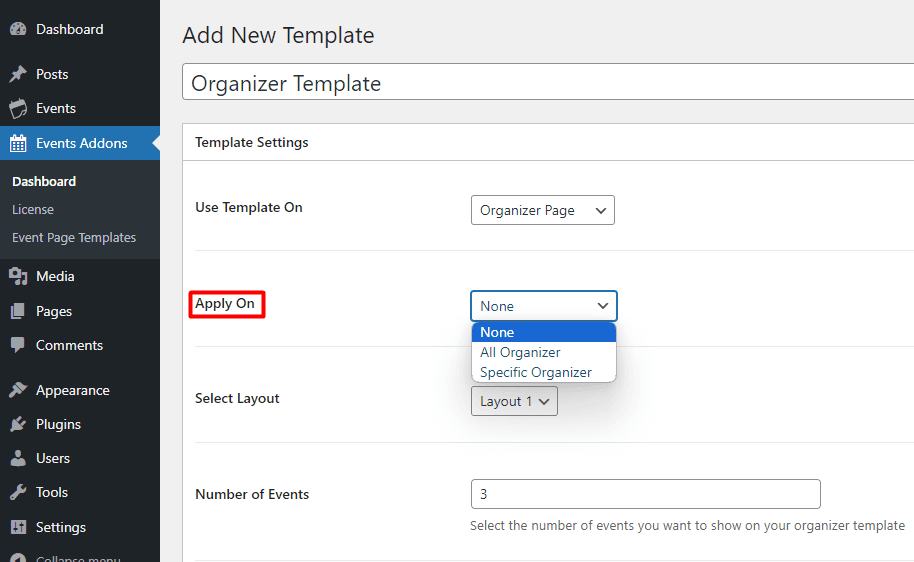Click the Users person icon
Image resolution: width=914 pixels, height=562 pixels.
point(18,458)
